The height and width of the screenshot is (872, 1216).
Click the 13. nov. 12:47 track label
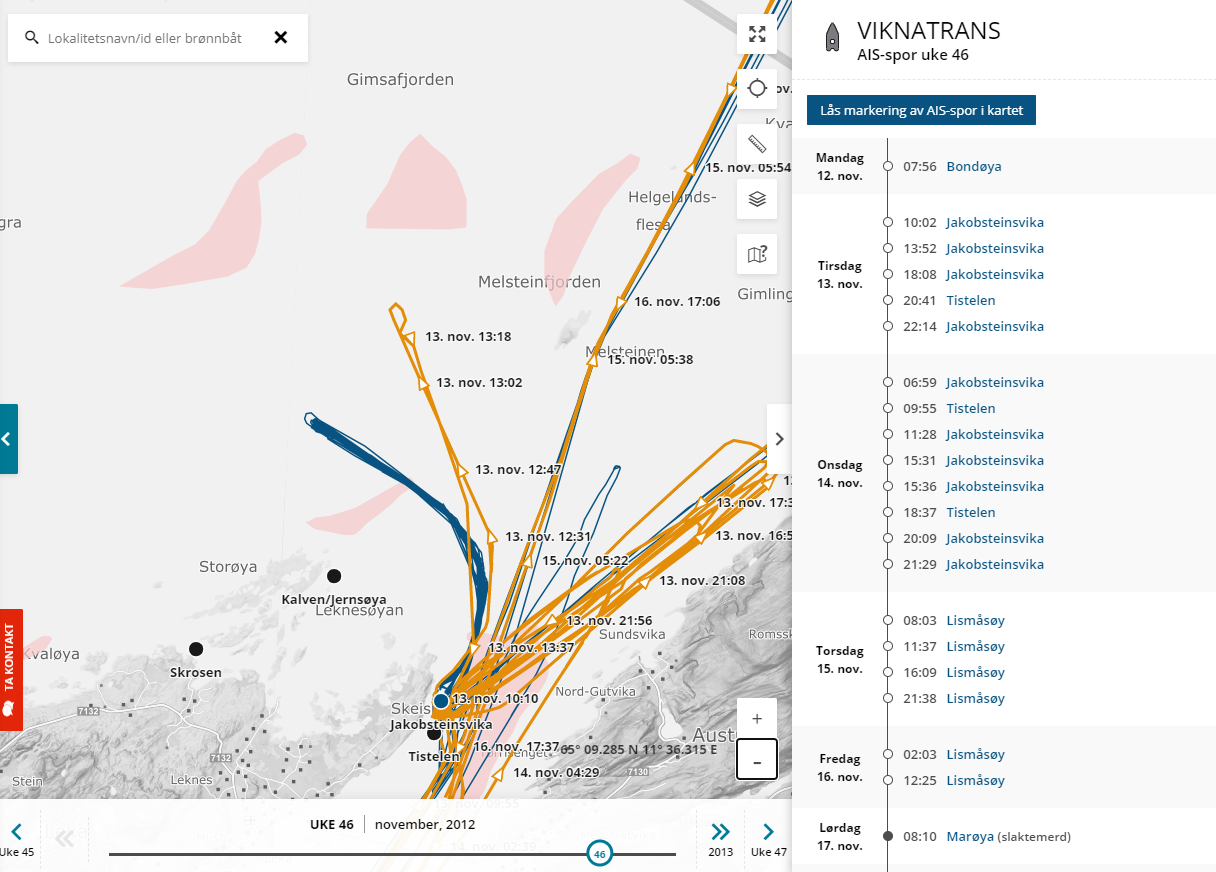click(518, 469)
